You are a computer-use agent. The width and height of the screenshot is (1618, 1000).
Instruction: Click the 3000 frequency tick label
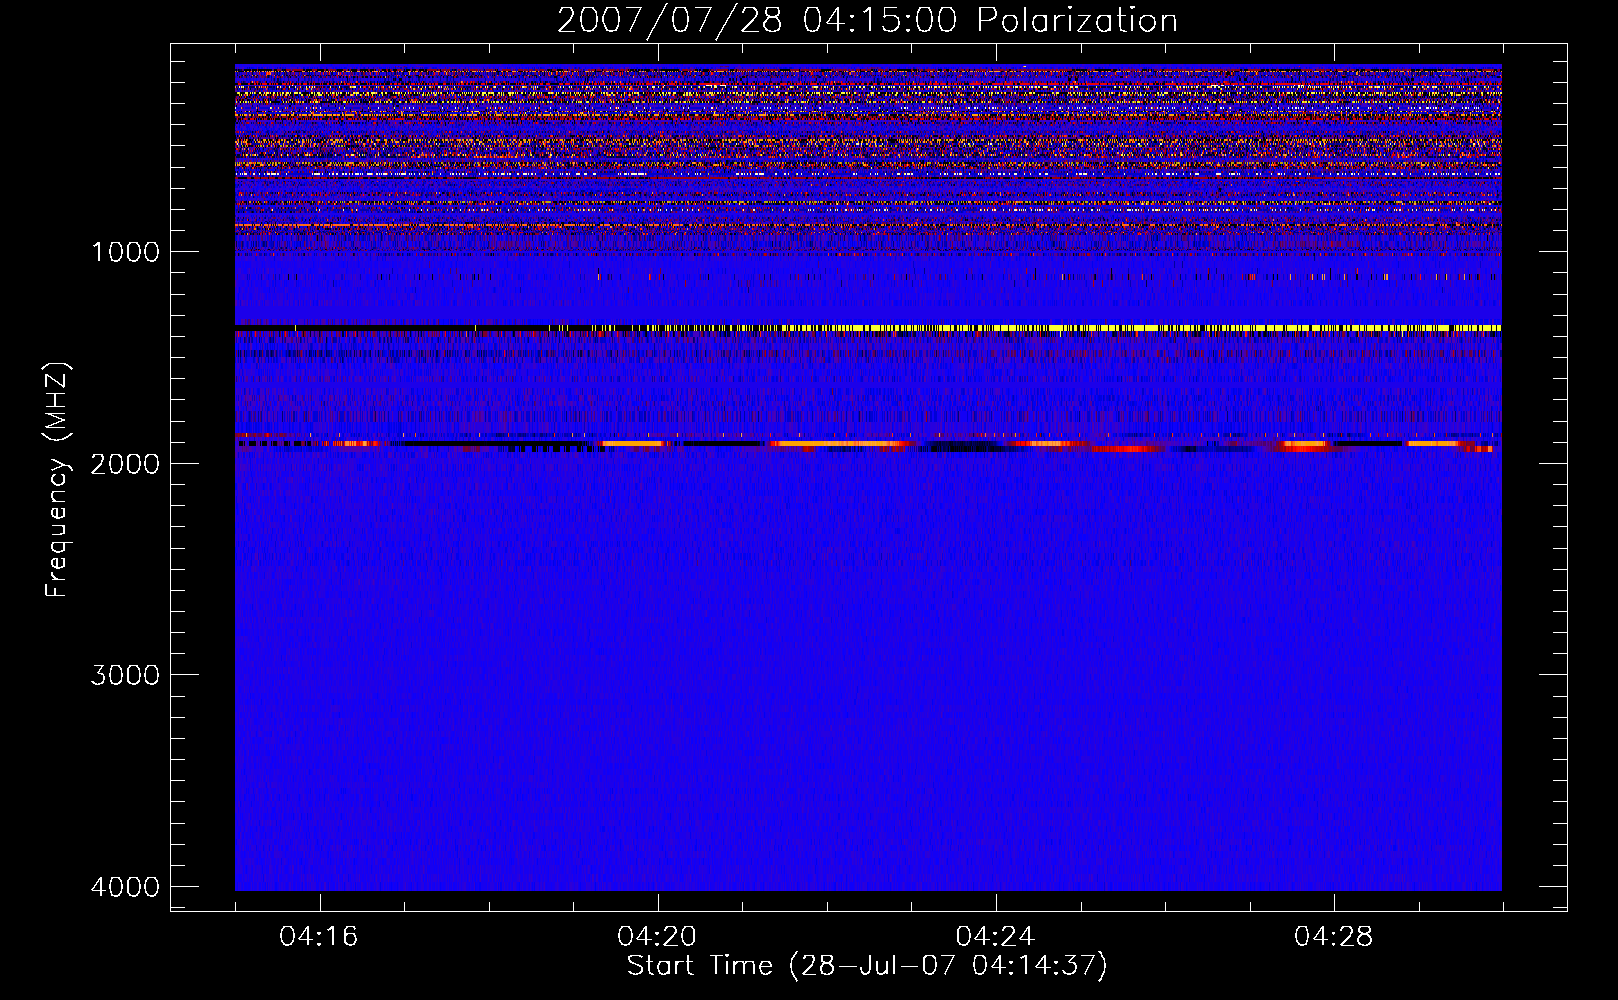126,675
